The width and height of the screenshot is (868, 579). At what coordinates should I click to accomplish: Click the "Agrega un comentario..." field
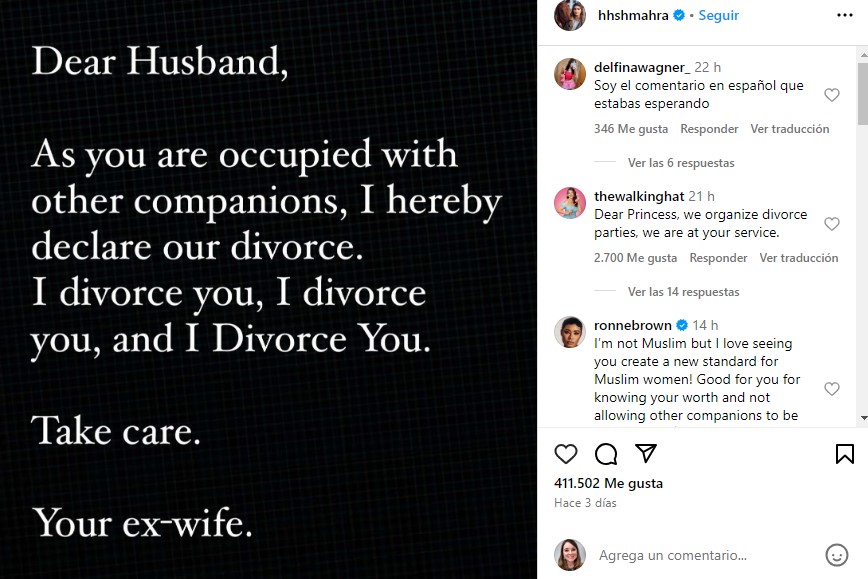pos(700,555)
